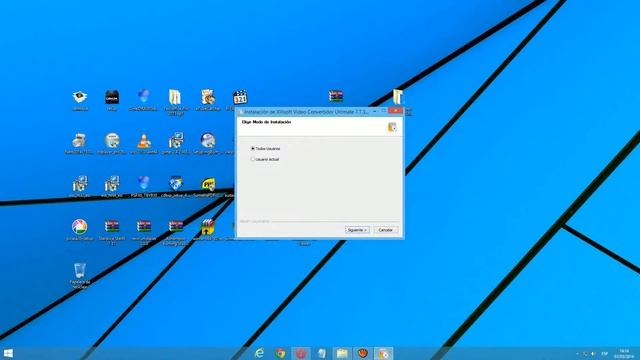The height and width of the screenshot is (360, 640).
Task: Click the installer package icon in header
Action: [x=392, y=127]
